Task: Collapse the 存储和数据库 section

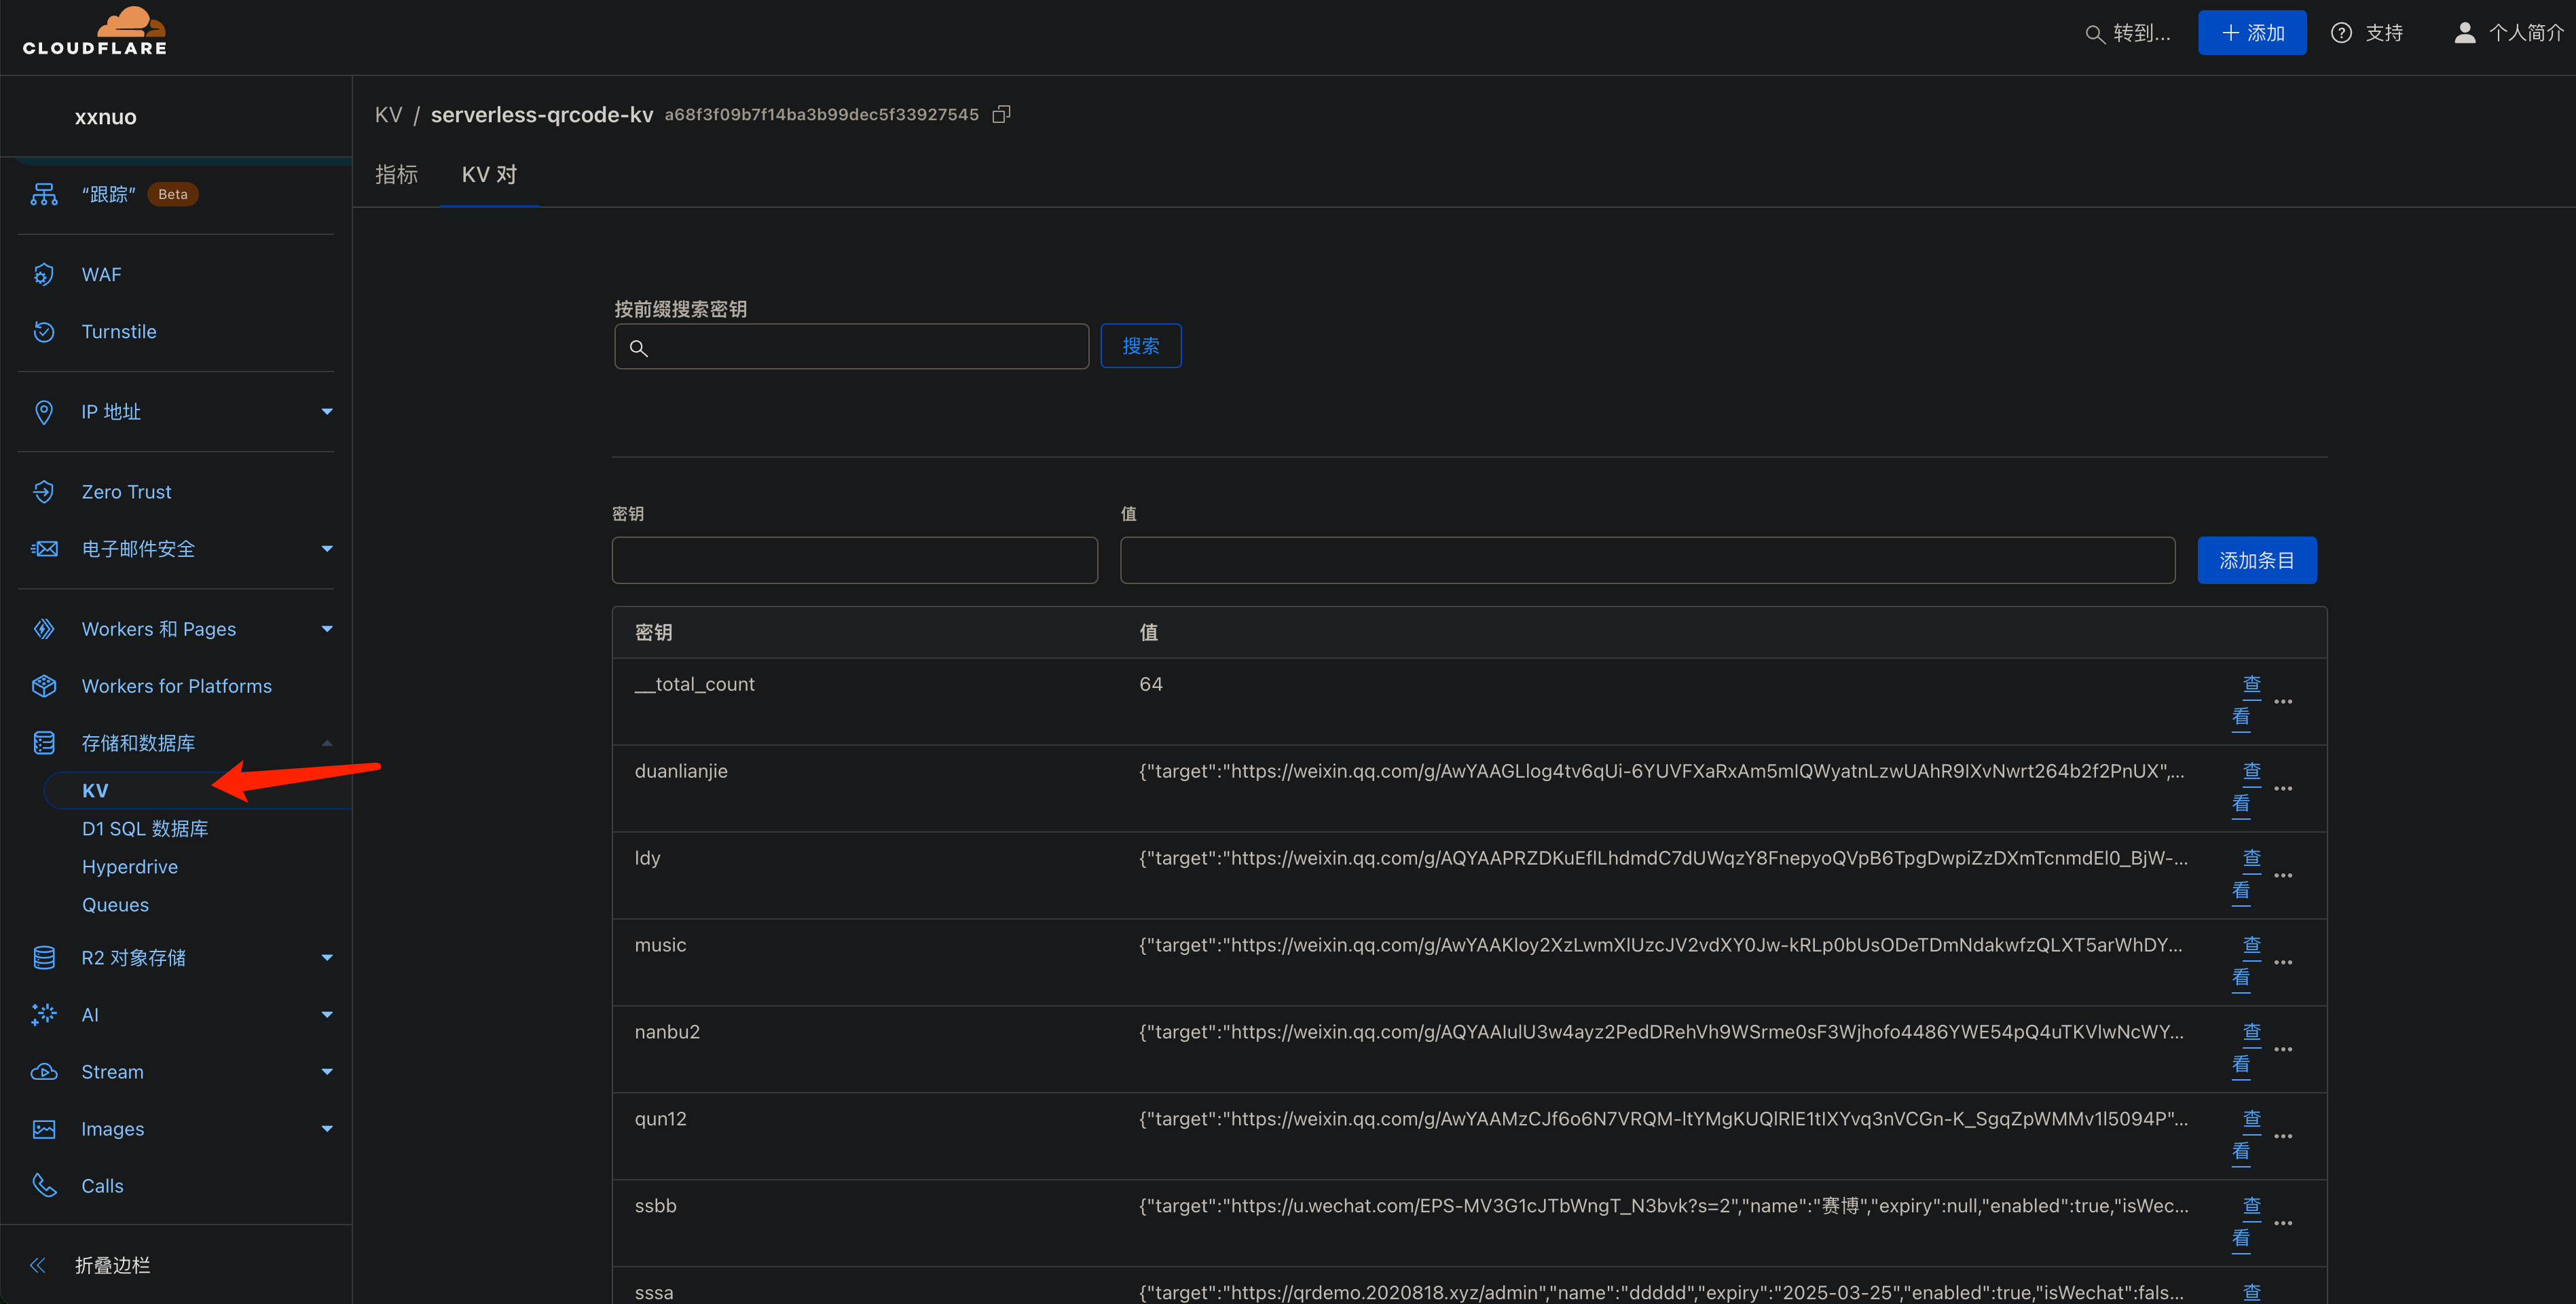Action: click(x=326, y=743)
